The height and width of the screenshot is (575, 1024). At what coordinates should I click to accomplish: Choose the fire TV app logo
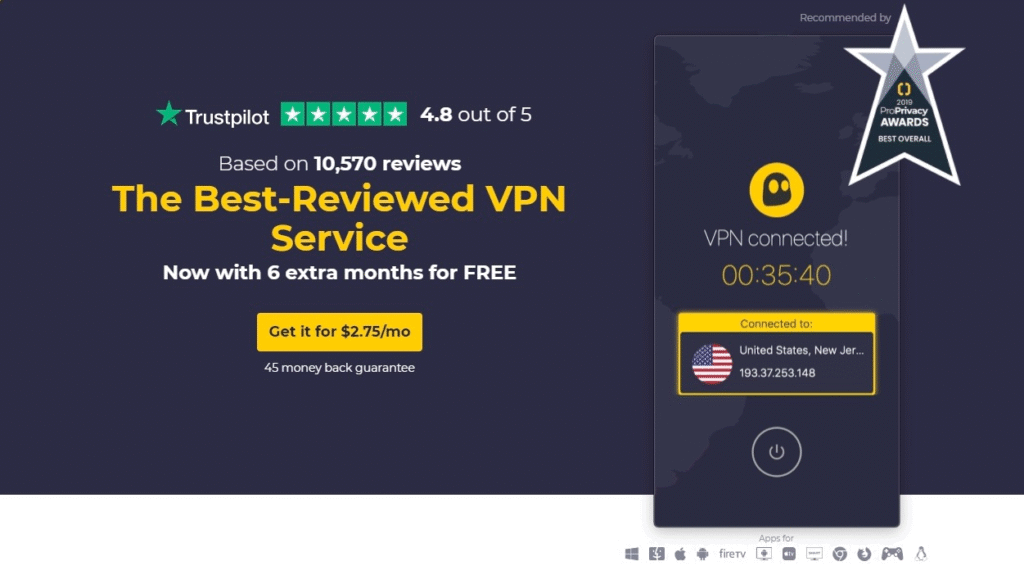coord(732,554)
